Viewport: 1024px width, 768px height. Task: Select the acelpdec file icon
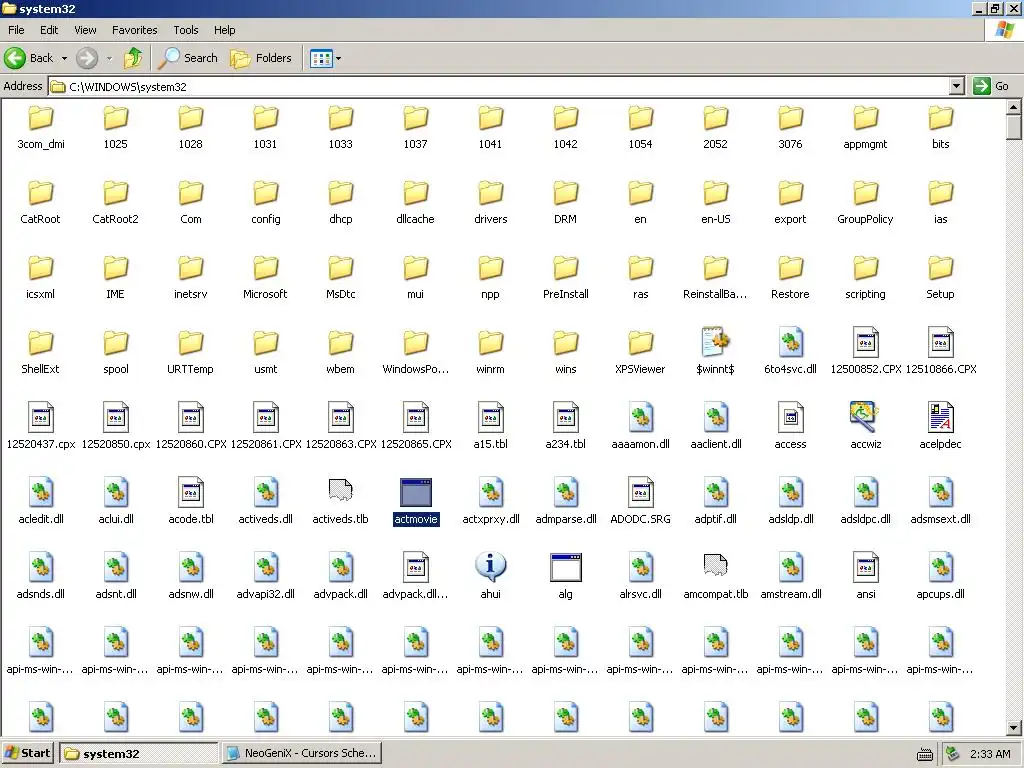[940, 418]
